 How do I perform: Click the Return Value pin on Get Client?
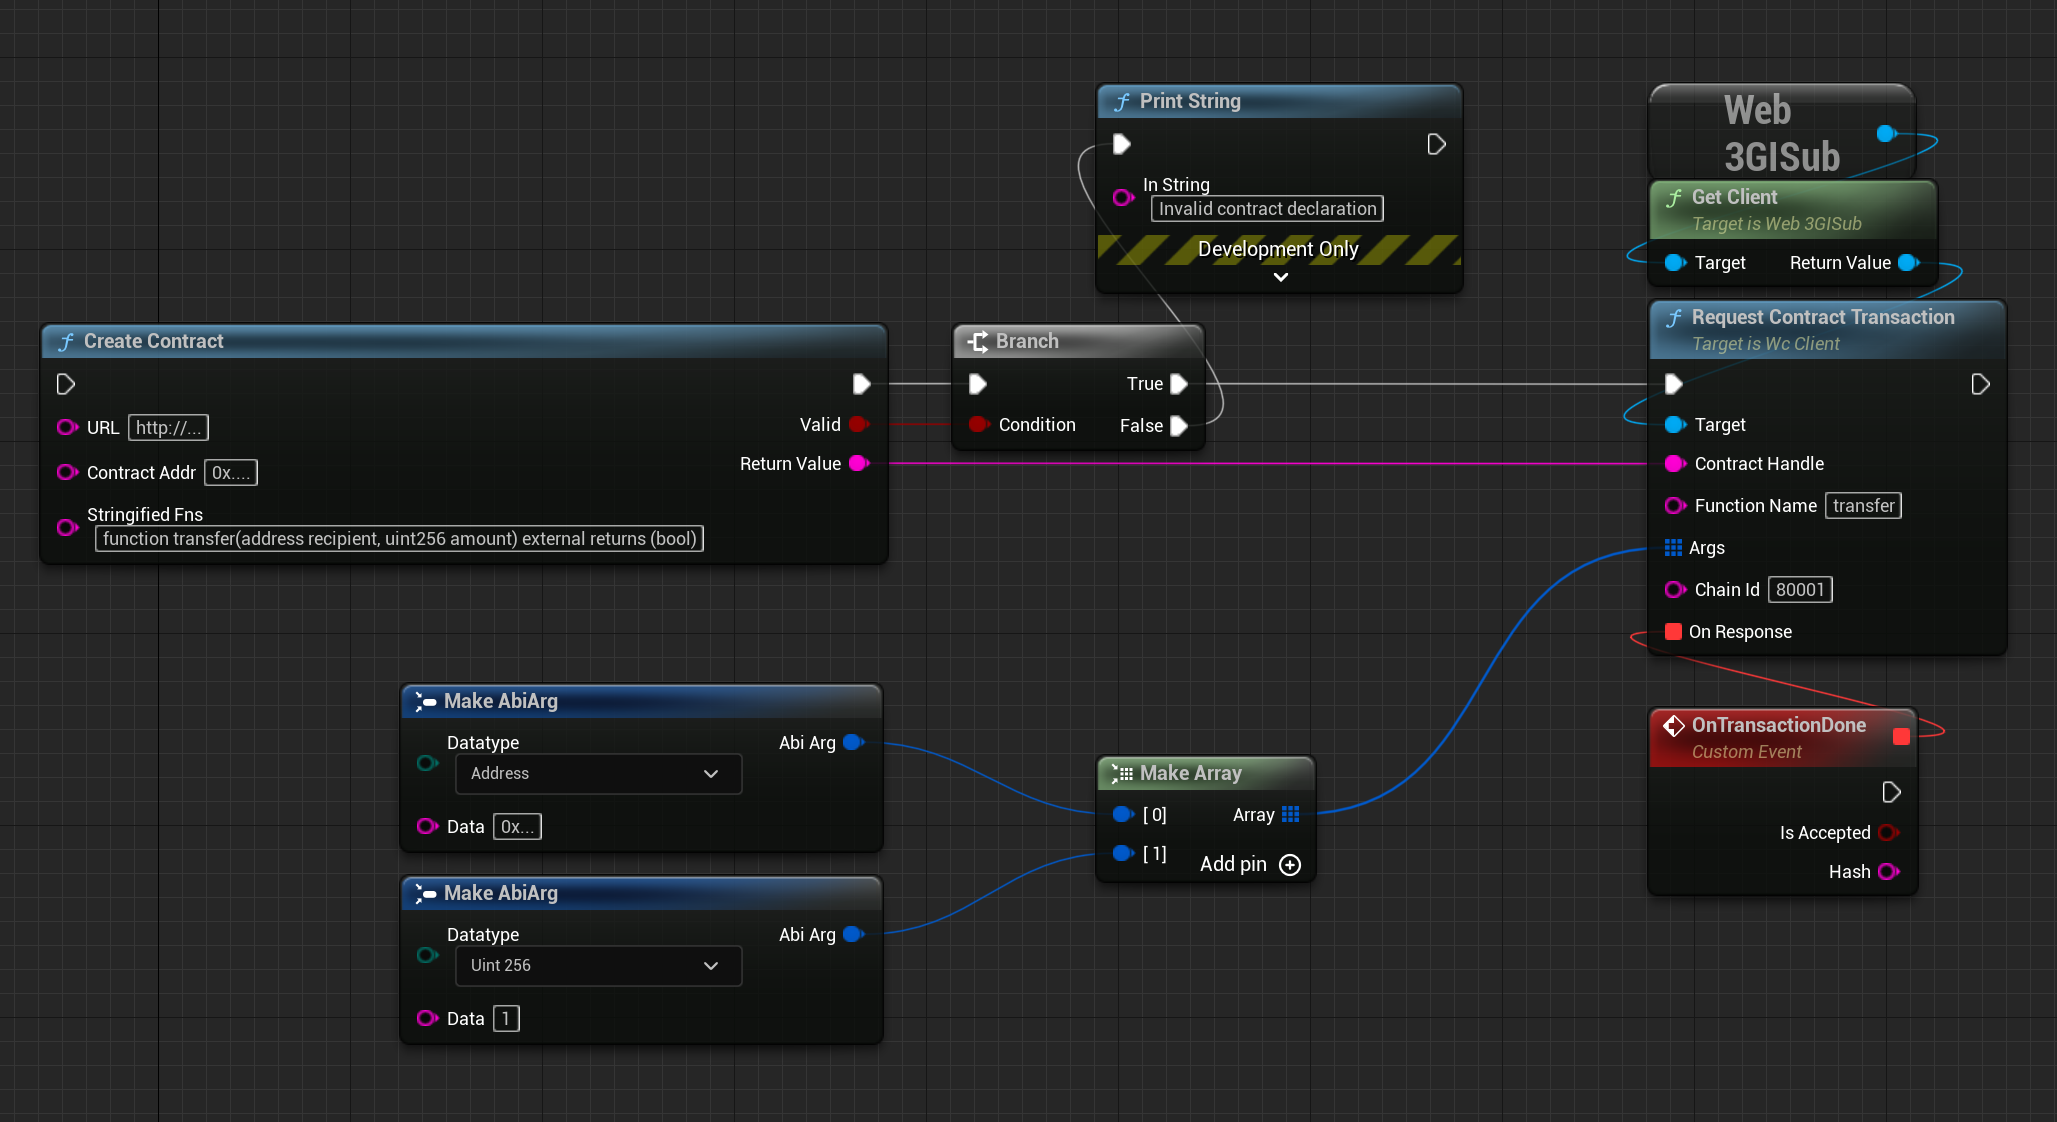pyautogui.click(x=1908, y=263)
